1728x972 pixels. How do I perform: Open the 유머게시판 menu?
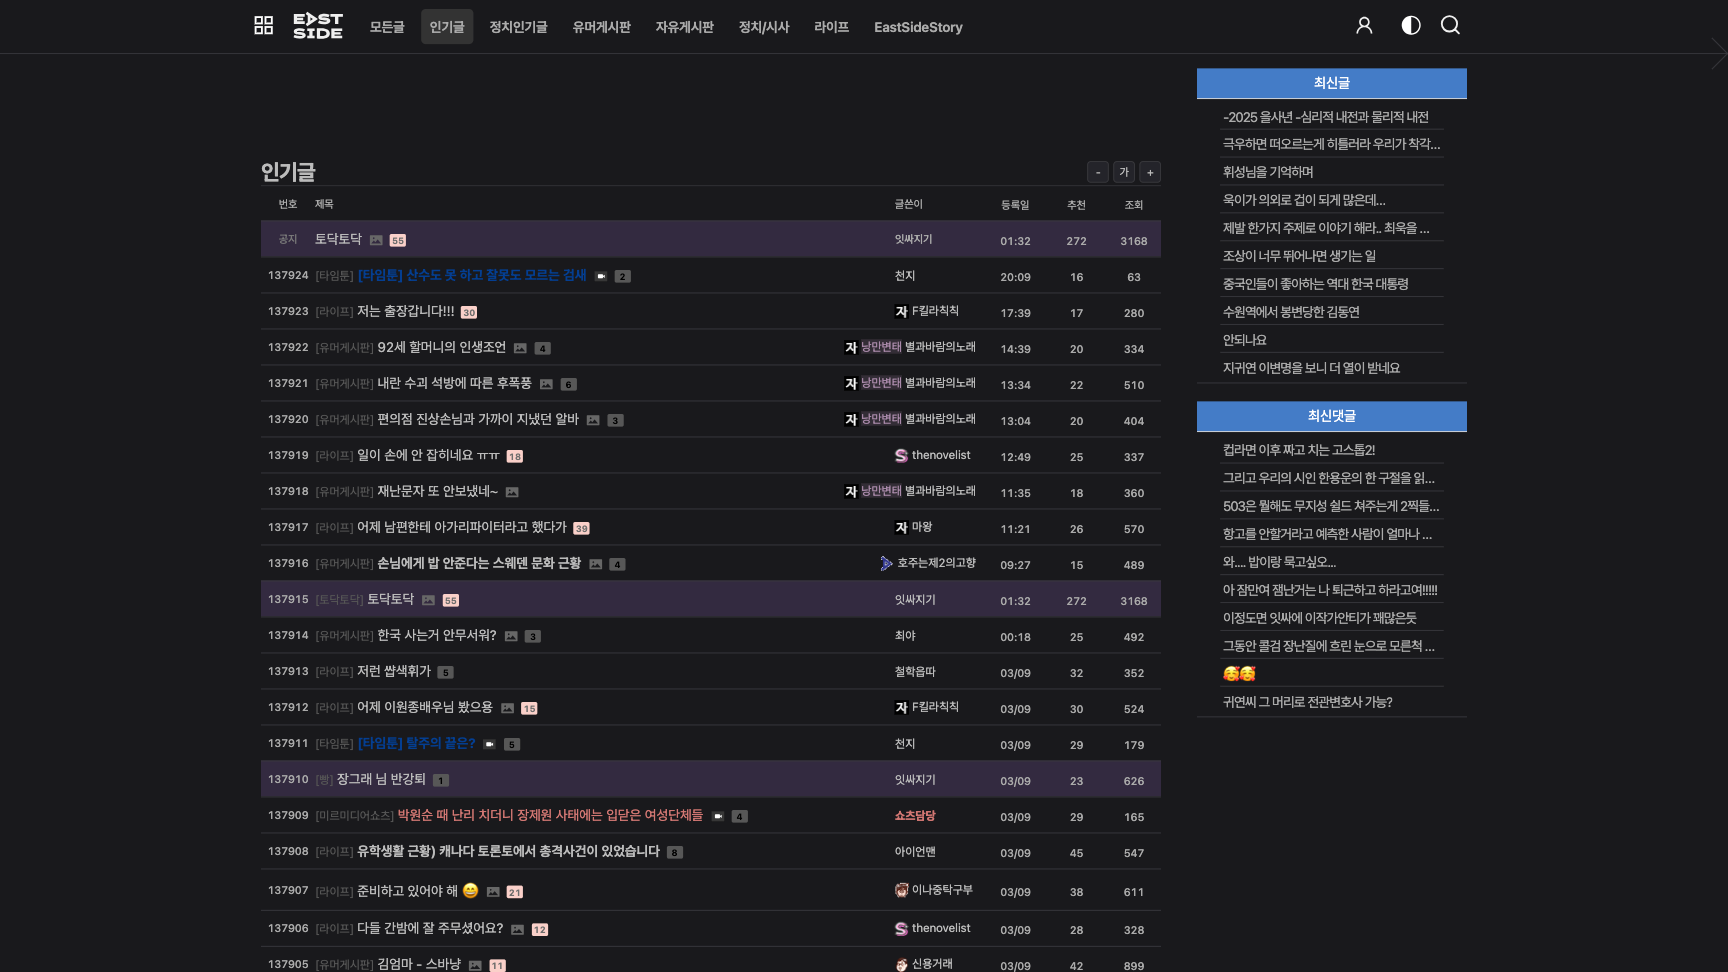601,27
